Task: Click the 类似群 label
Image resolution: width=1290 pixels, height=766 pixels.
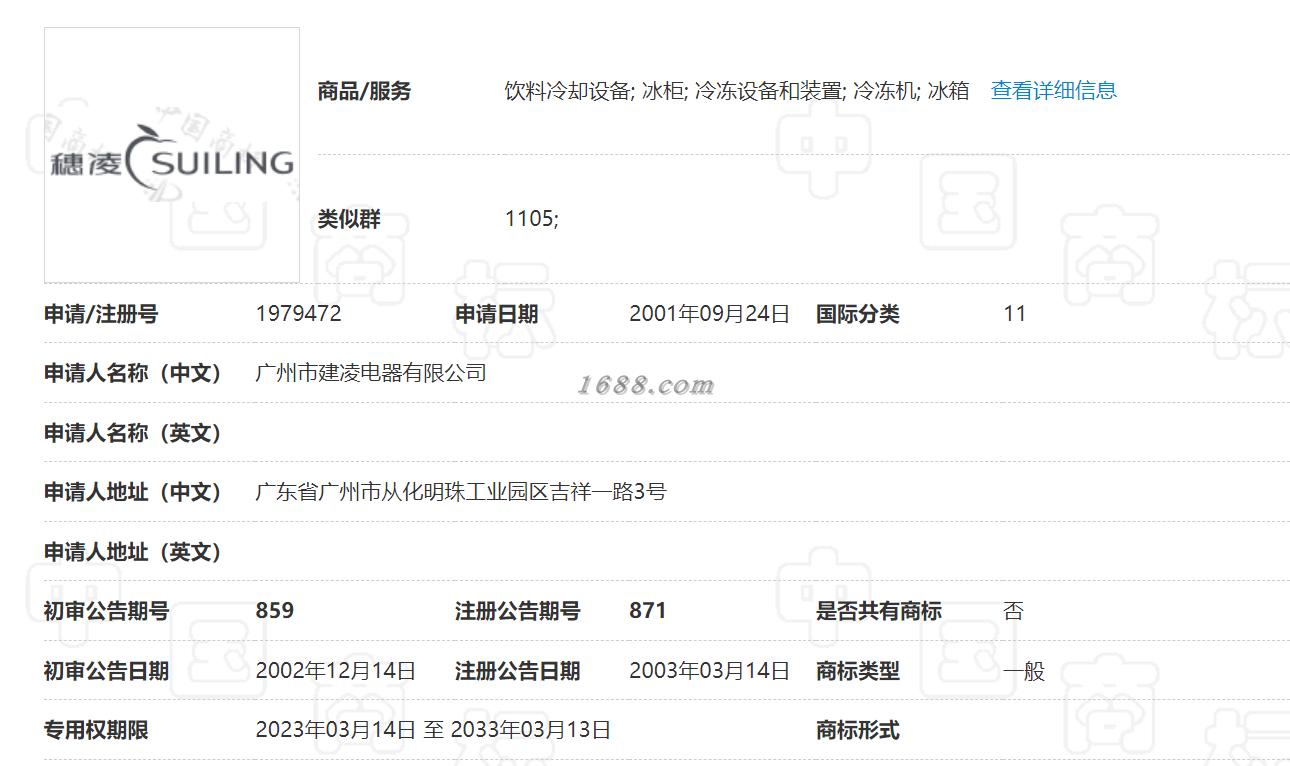Action: tap(349, 219)
